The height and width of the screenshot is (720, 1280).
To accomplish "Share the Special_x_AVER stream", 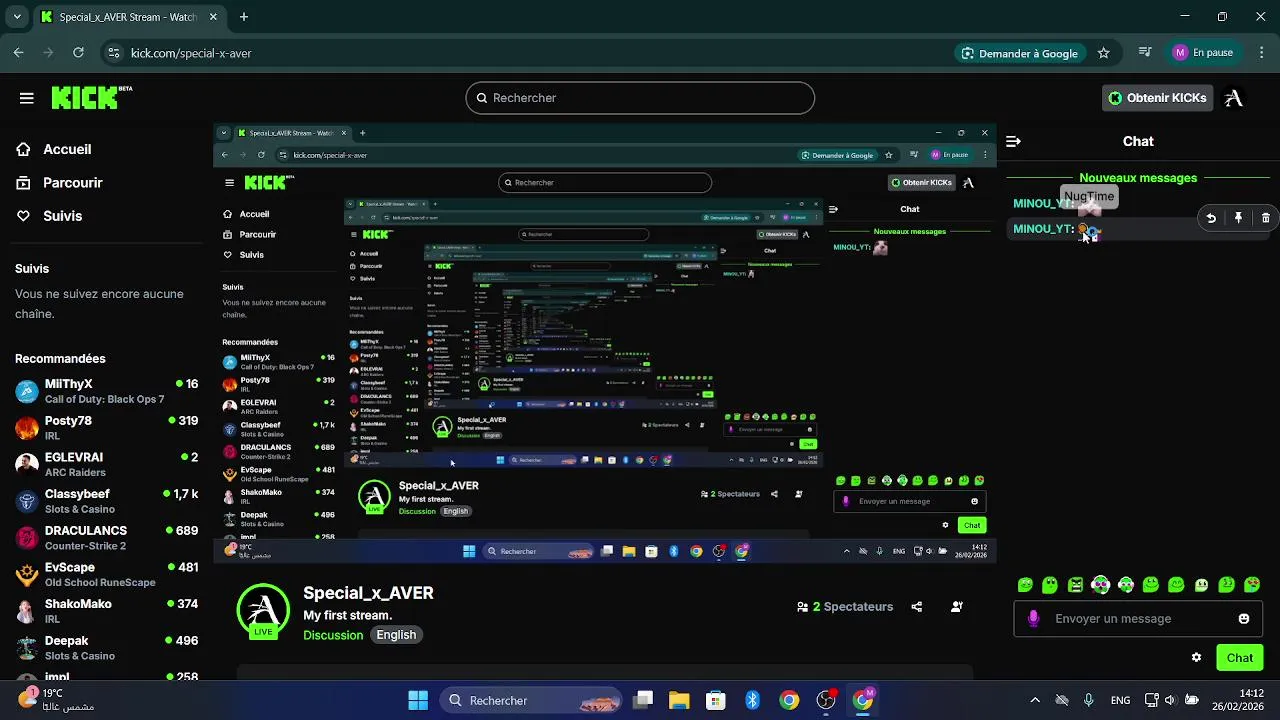I will [917, 607].
